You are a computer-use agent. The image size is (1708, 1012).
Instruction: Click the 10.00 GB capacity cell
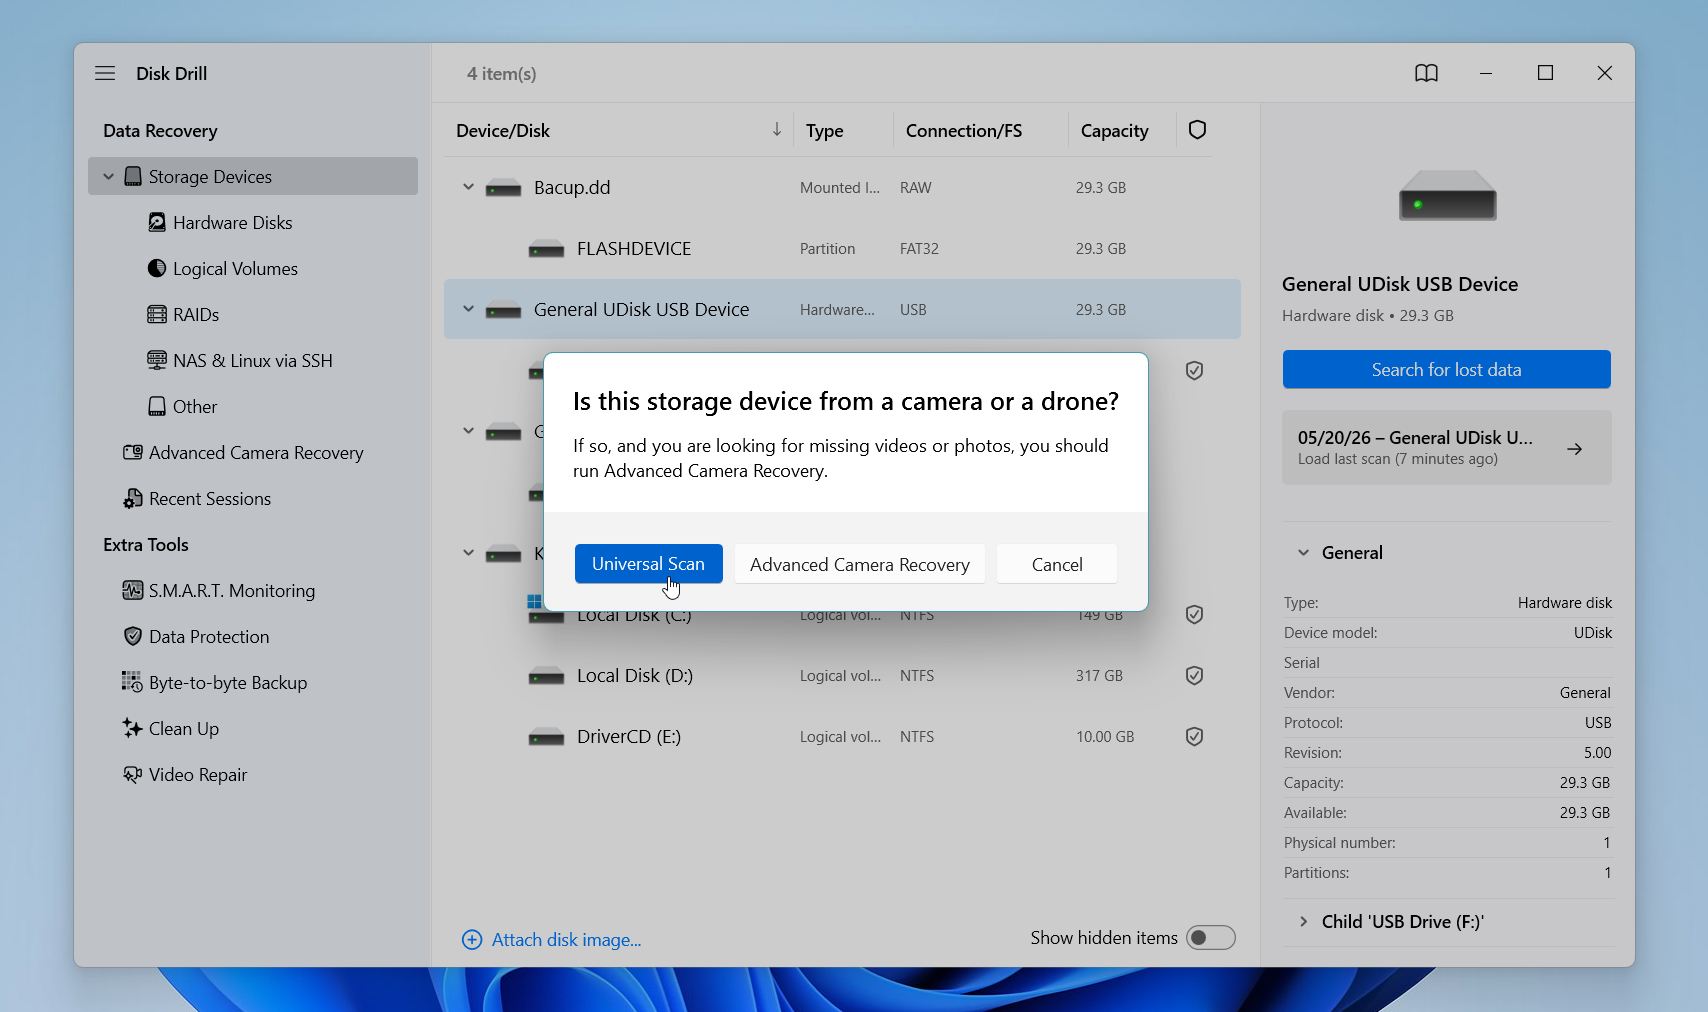coord(1105,736)
